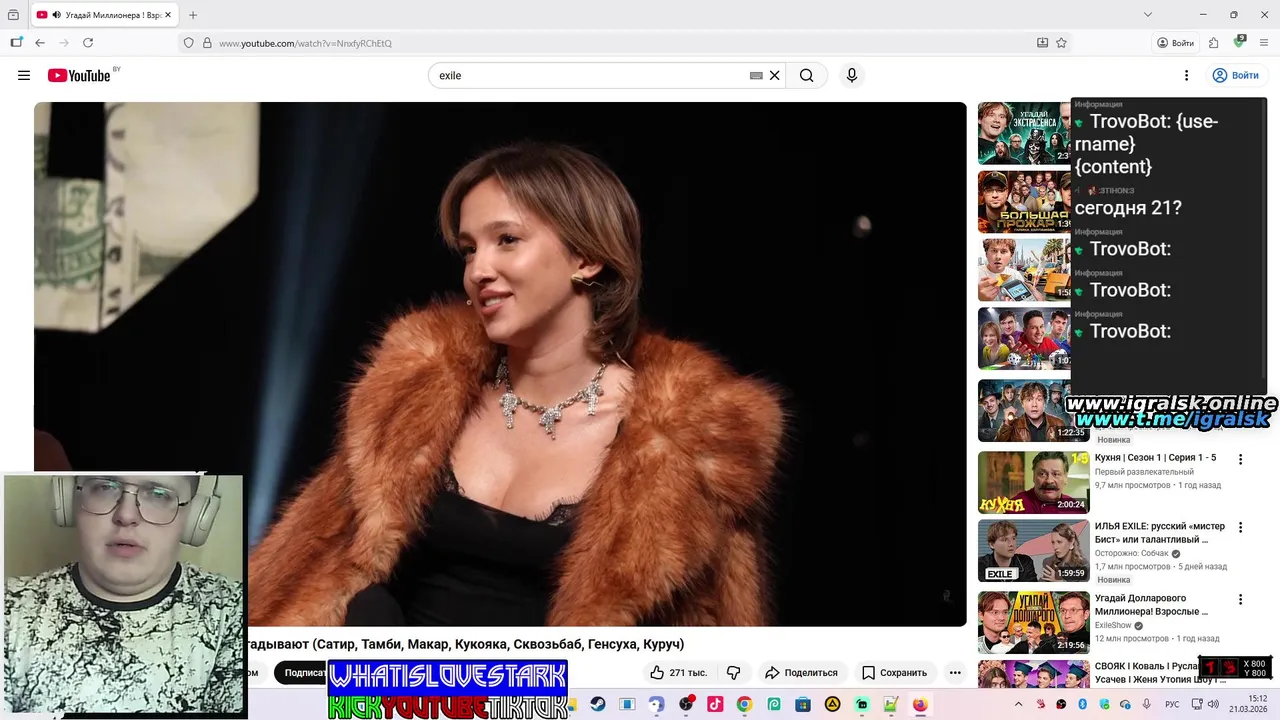The image size is (1280, 720).
Task: Switch keyboard language 'РУС' indicator
Action: (1172, 704)
